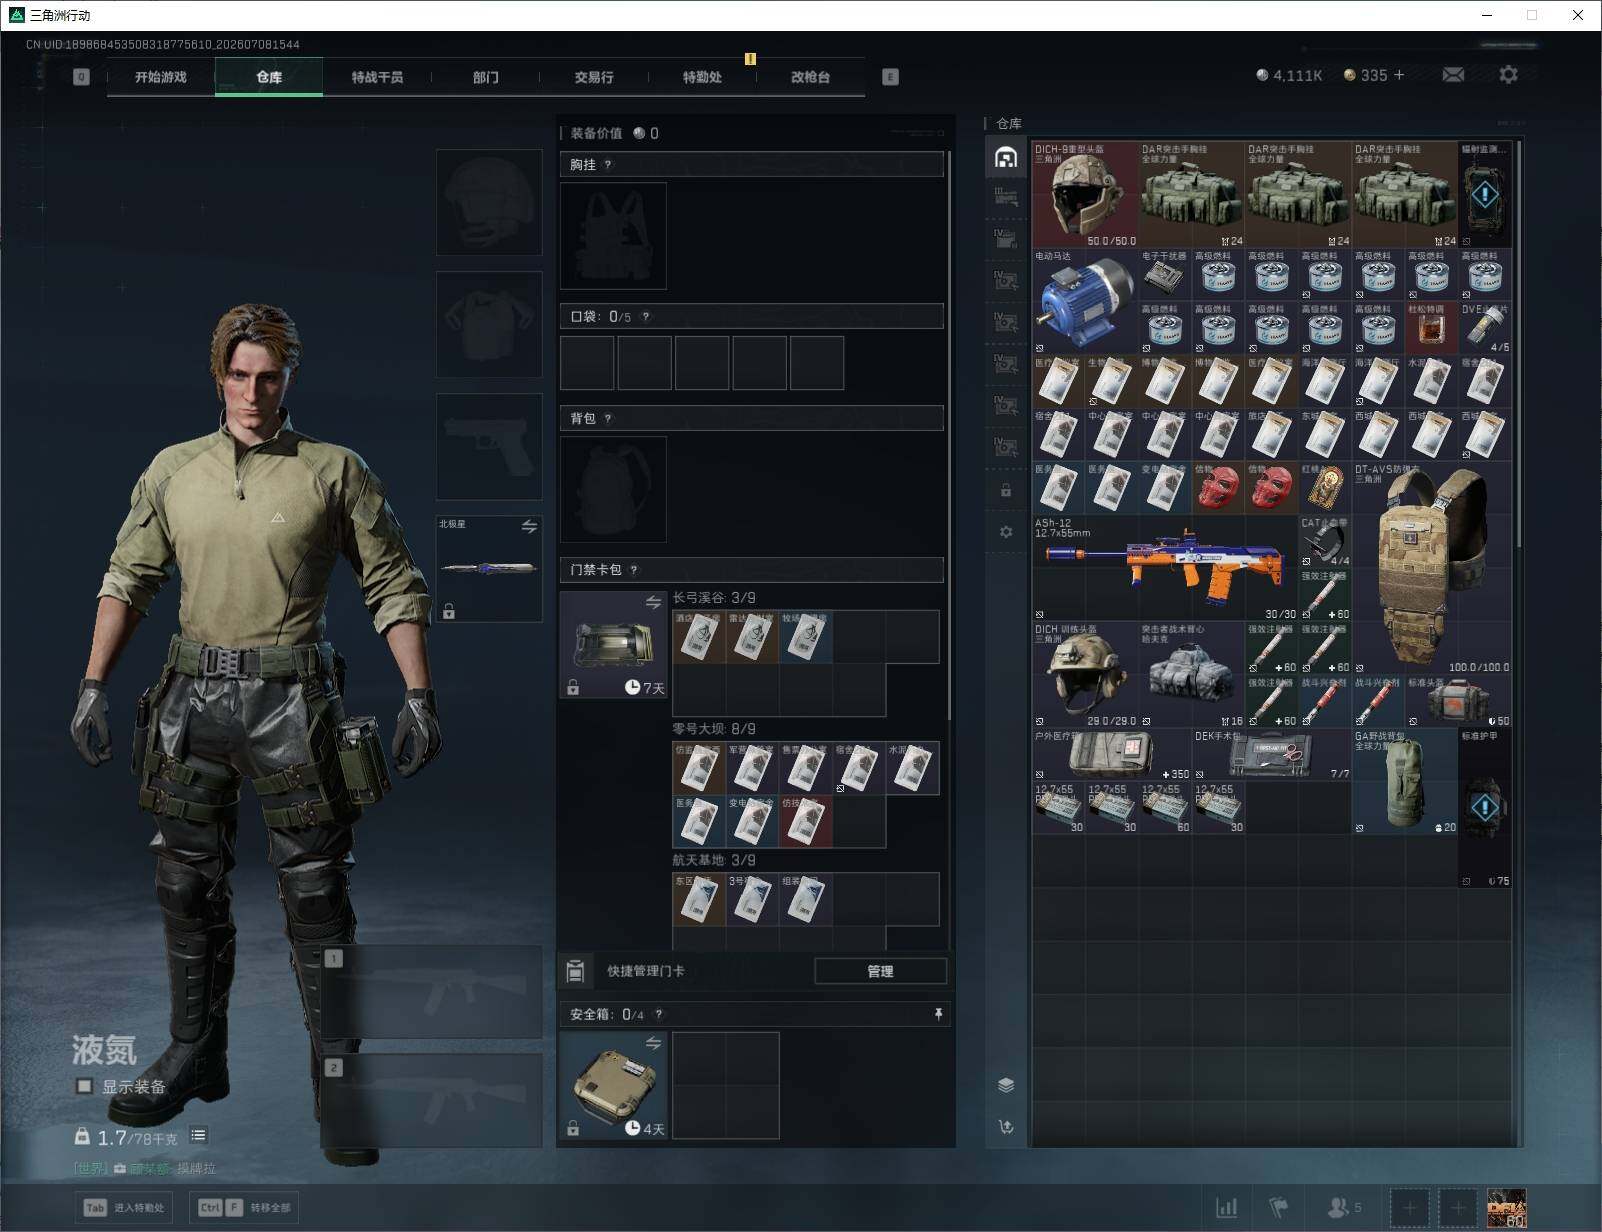Open the settings gear icon
Screen dimensions: 1602x1232
(x=1508, y=75)
